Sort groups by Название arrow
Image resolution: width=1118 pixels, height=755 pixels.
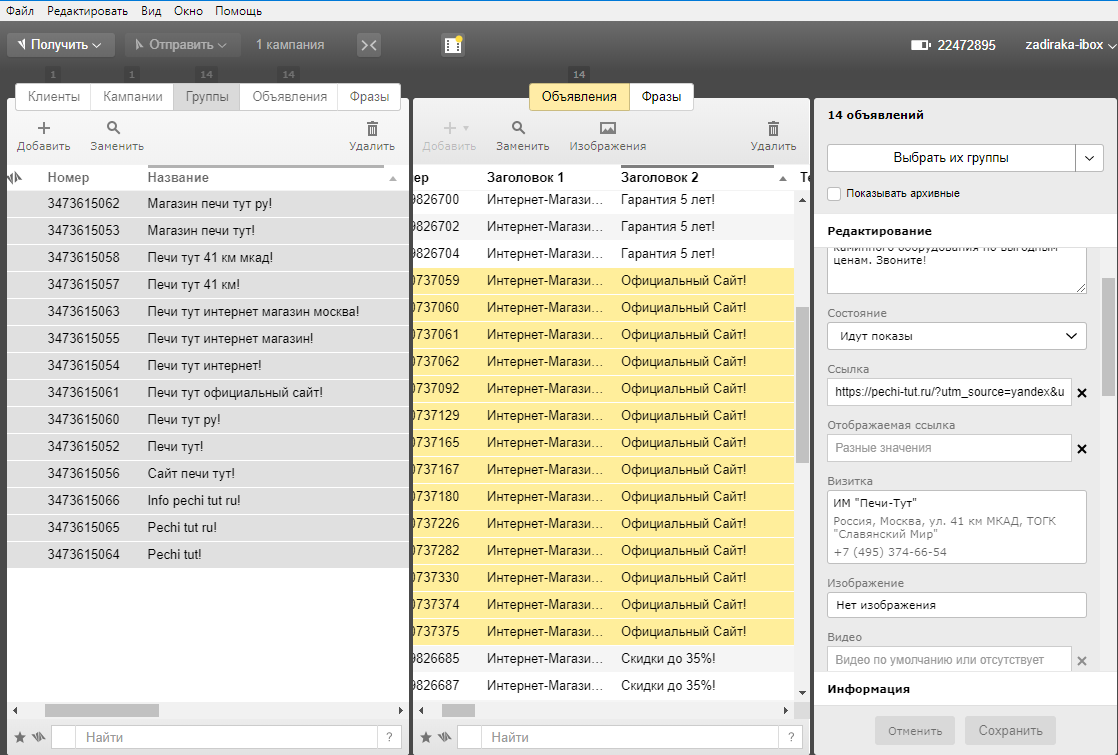tap(393, 178)
